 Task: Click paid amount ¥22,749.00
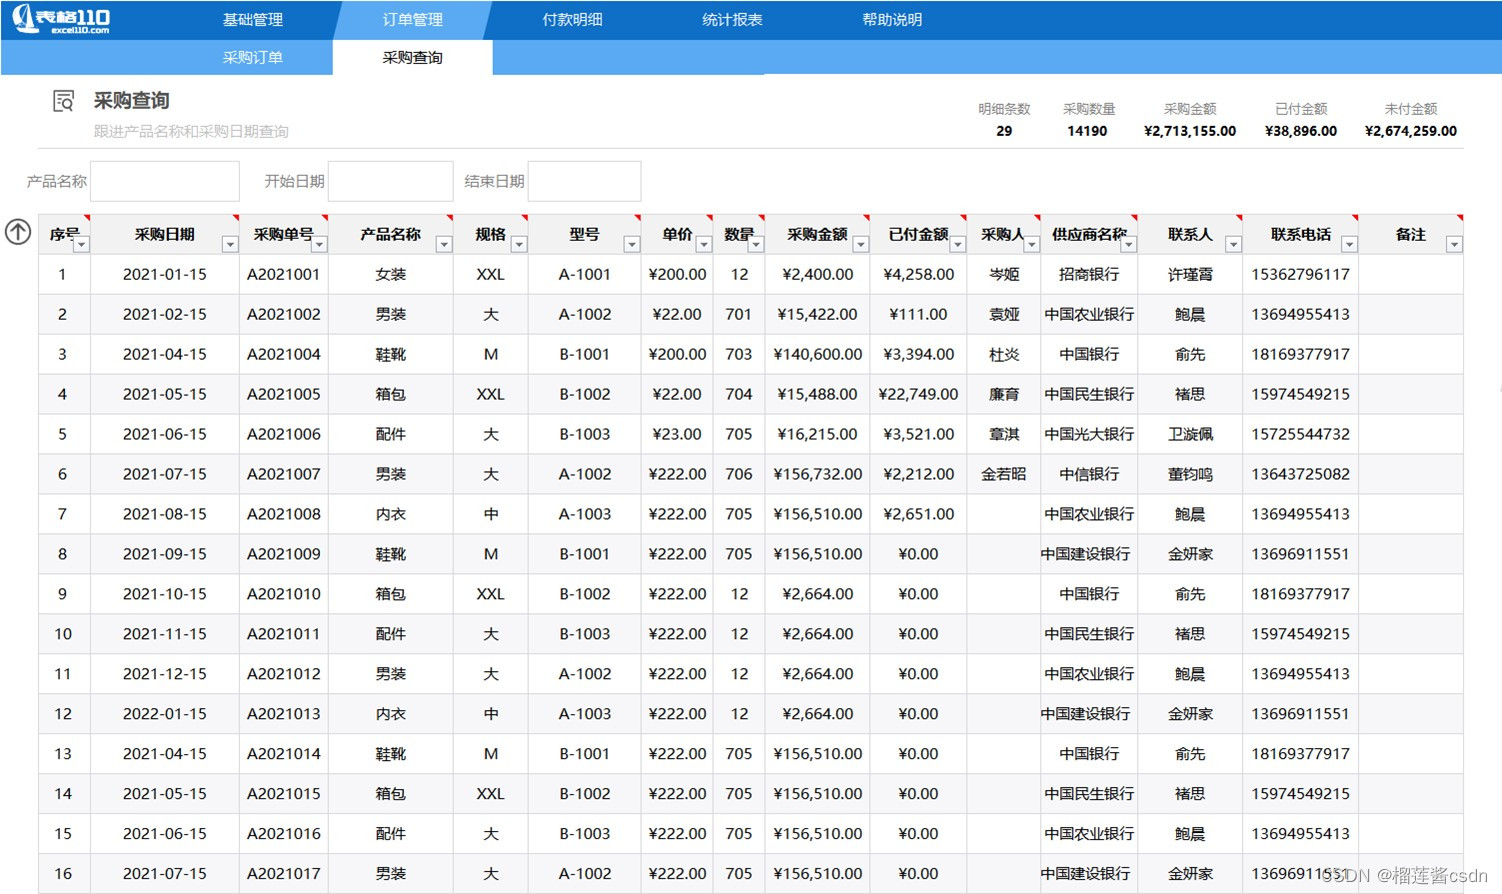tap(918, 394)
